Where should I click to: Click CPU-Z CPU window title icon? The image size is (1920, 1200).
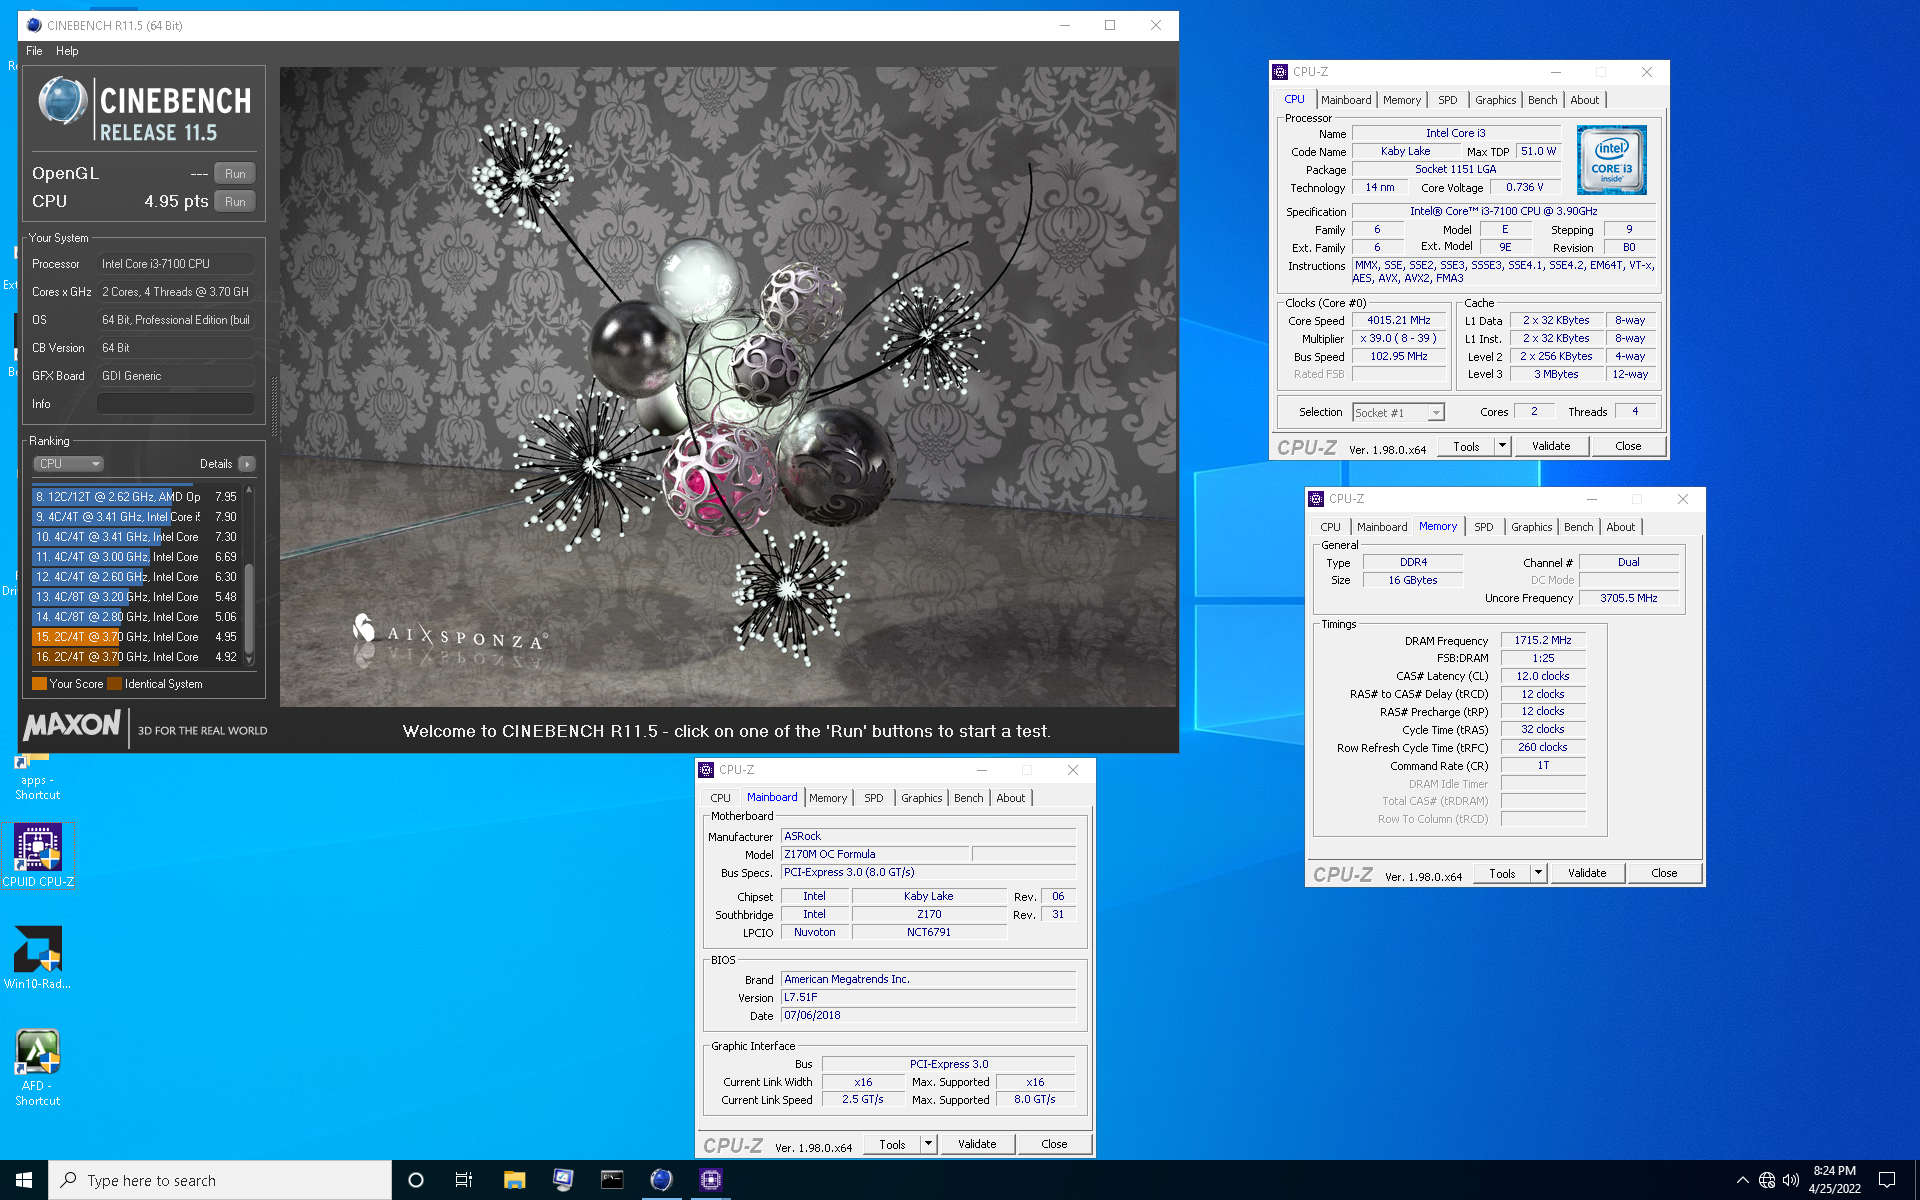[1280, 72]
